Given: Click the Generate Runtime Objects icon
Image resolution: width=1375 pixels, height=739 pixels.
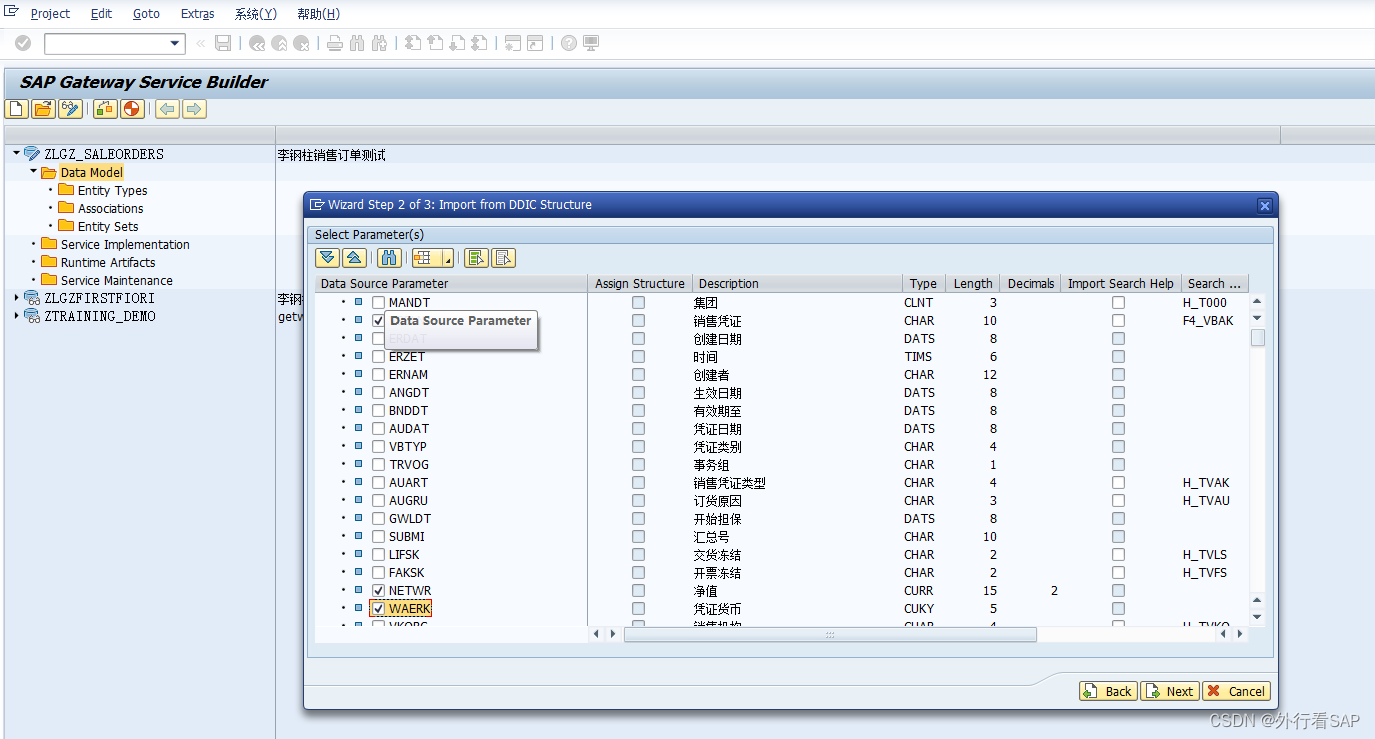Looking at the screenshot, I should [130, 109].
